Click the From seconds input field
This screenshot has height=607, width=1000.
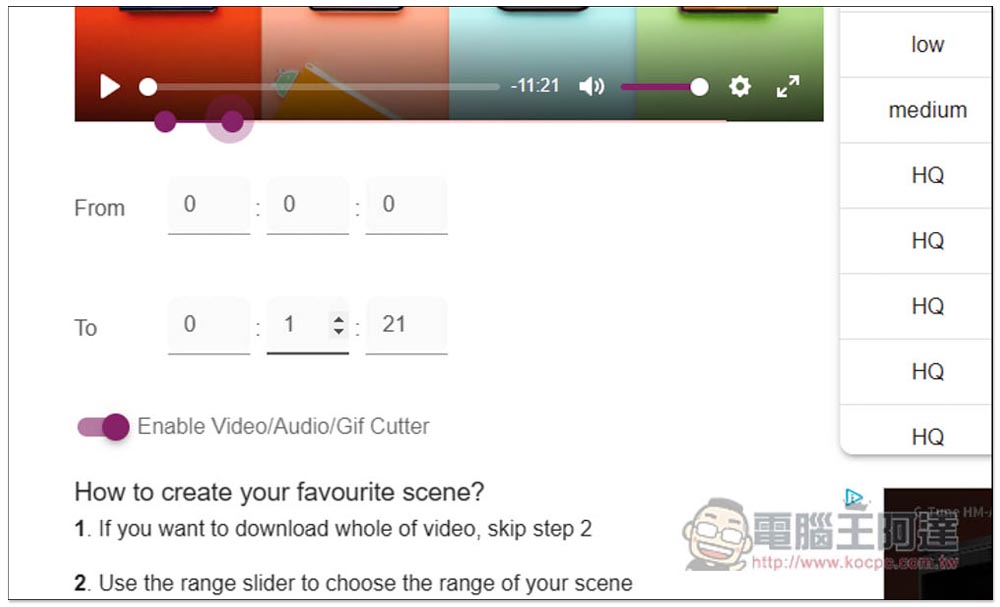(406, 205)
